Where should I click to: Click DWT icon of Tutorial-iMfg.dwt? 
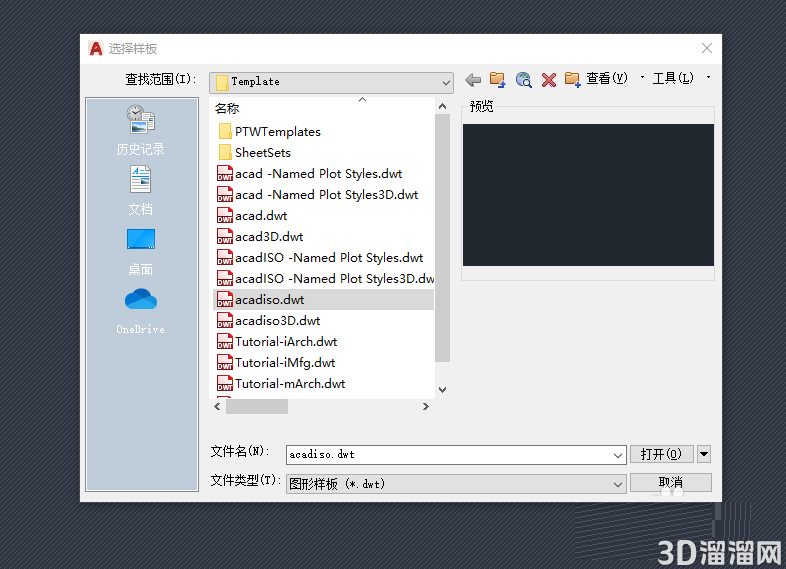[x=225, y=362]
